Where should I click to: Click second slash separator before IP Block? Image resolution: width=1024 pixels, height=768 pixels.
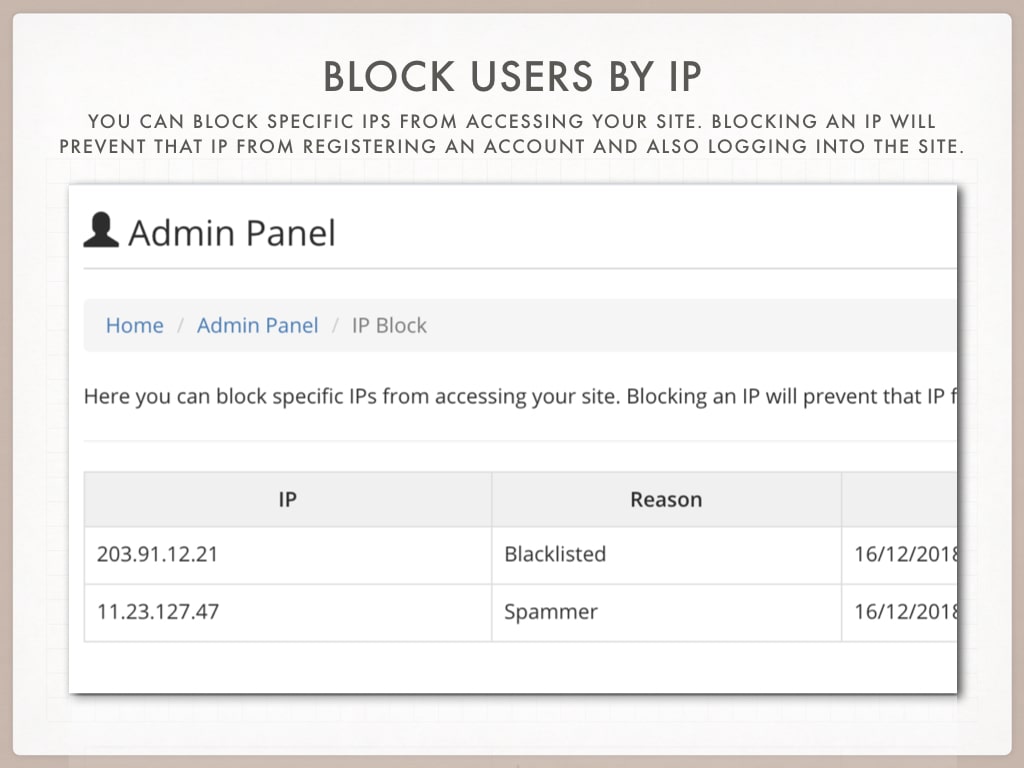(x=335, y=325)
